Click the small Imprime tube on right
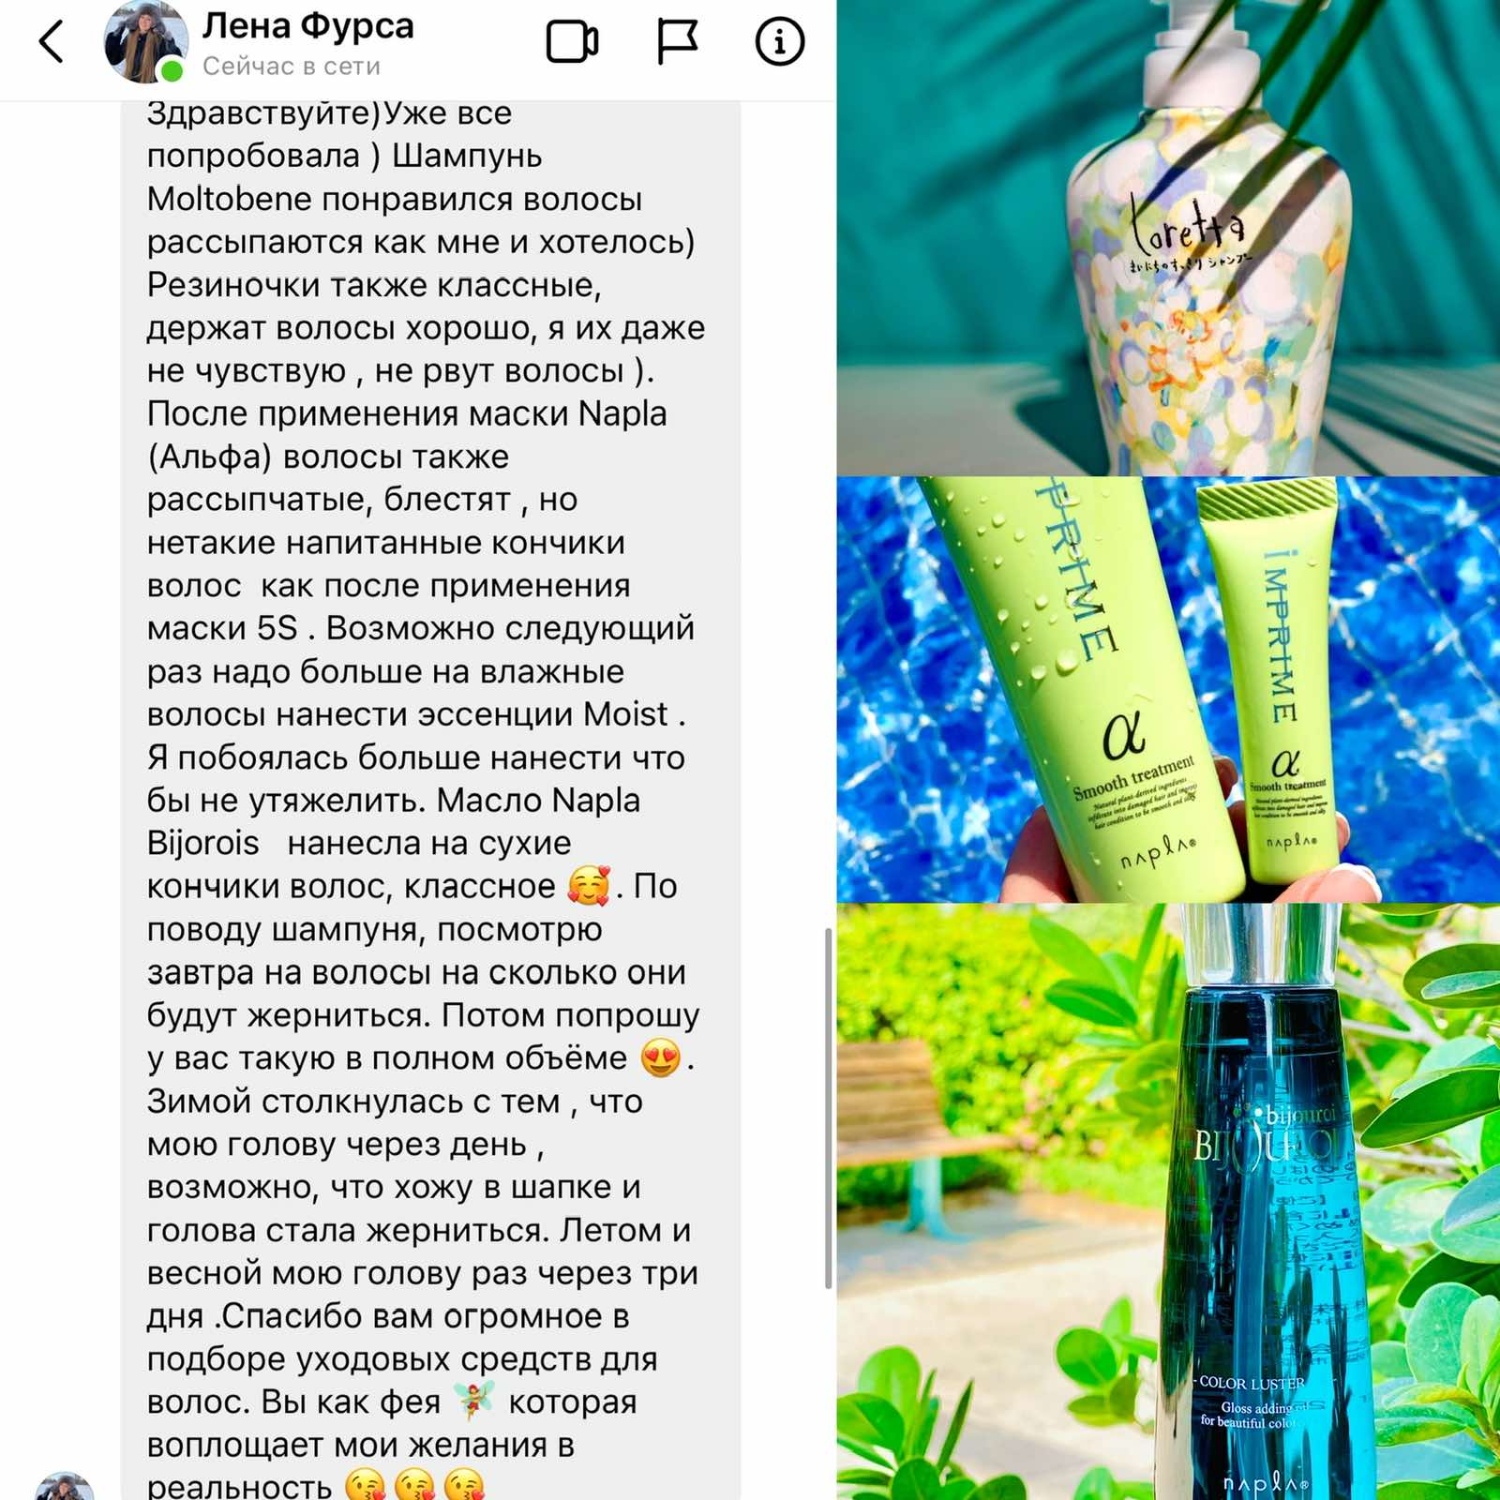Screen dimensions: 1500x1500 pos(1272,680)
